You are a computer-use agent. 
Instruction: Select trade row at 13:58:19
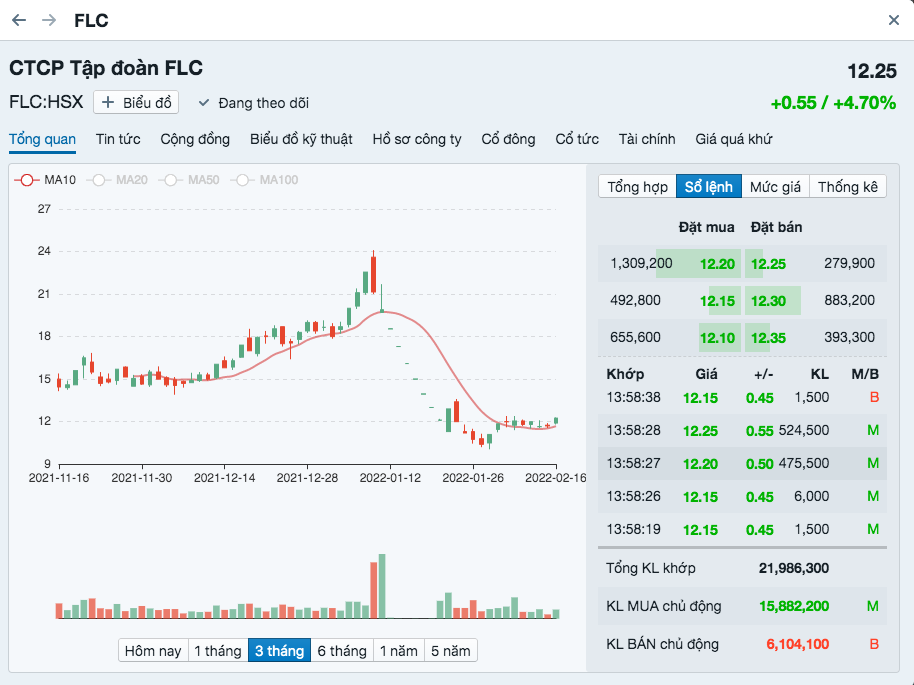pos(742,529)
